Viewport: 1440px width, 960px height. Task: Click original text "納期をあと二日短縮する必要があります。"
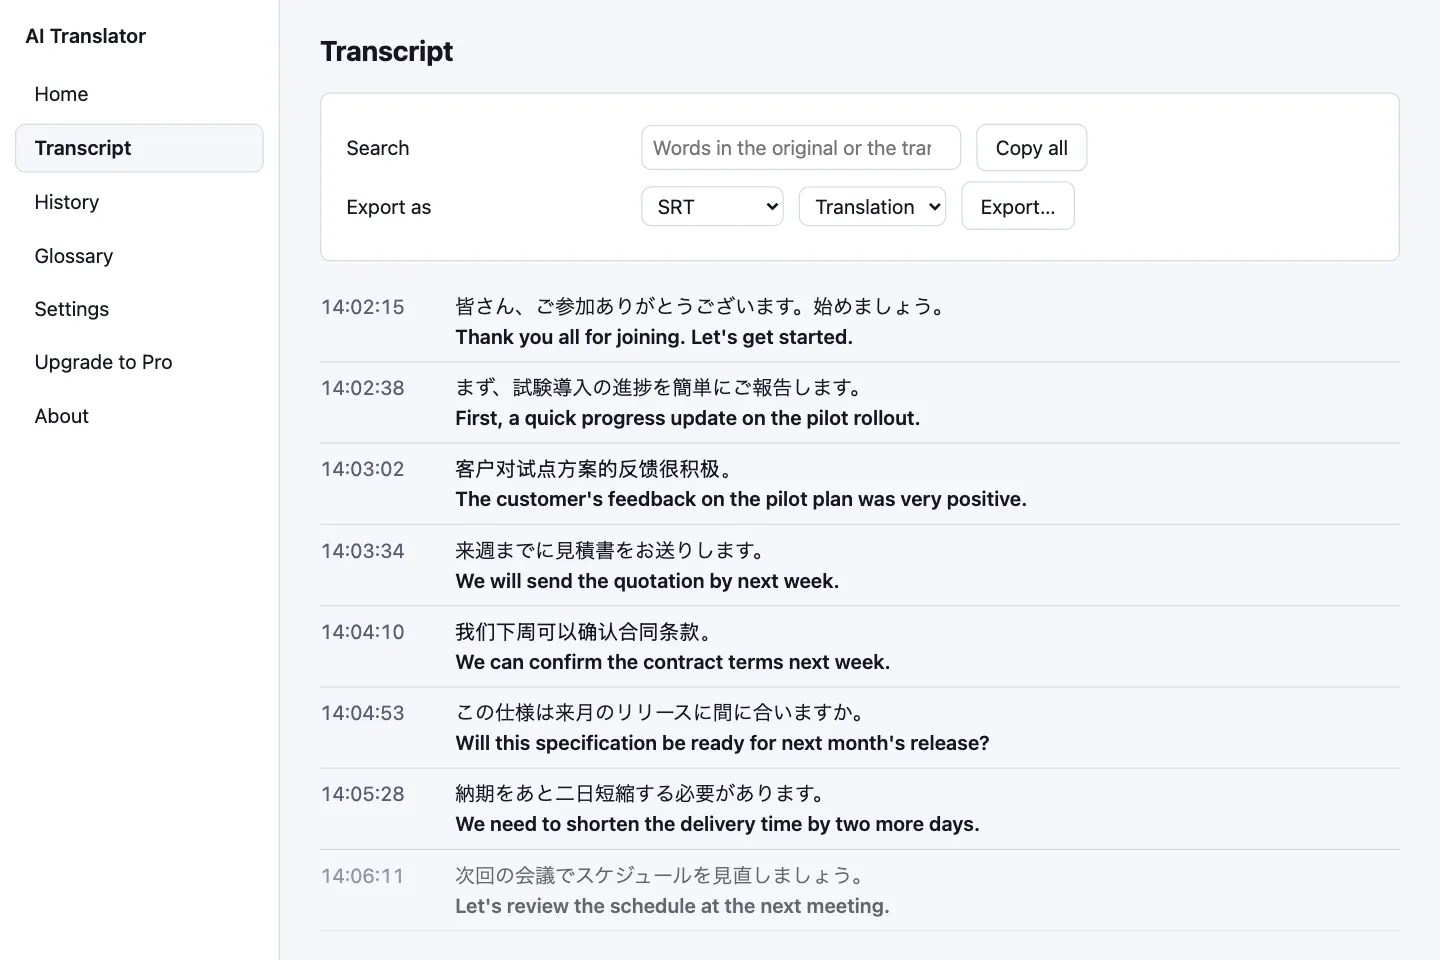pyautogui.click(x=643, y=794)
